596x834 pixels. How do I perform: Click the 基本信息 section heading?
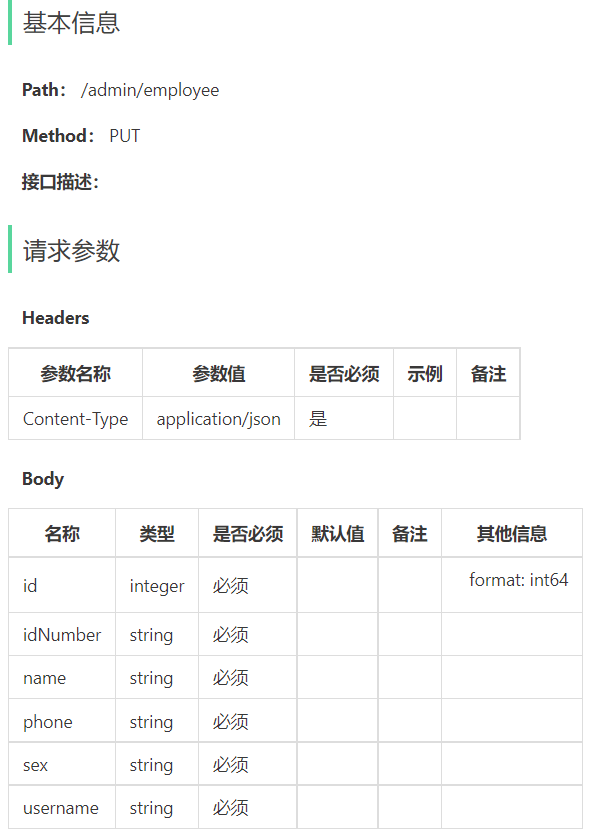pos(71,23)
